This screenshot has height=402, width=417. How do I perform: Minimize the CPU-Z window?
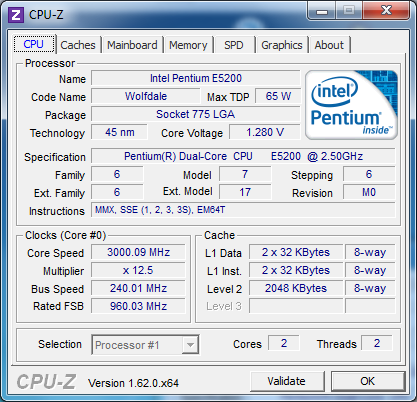click(x=321, y=11)
